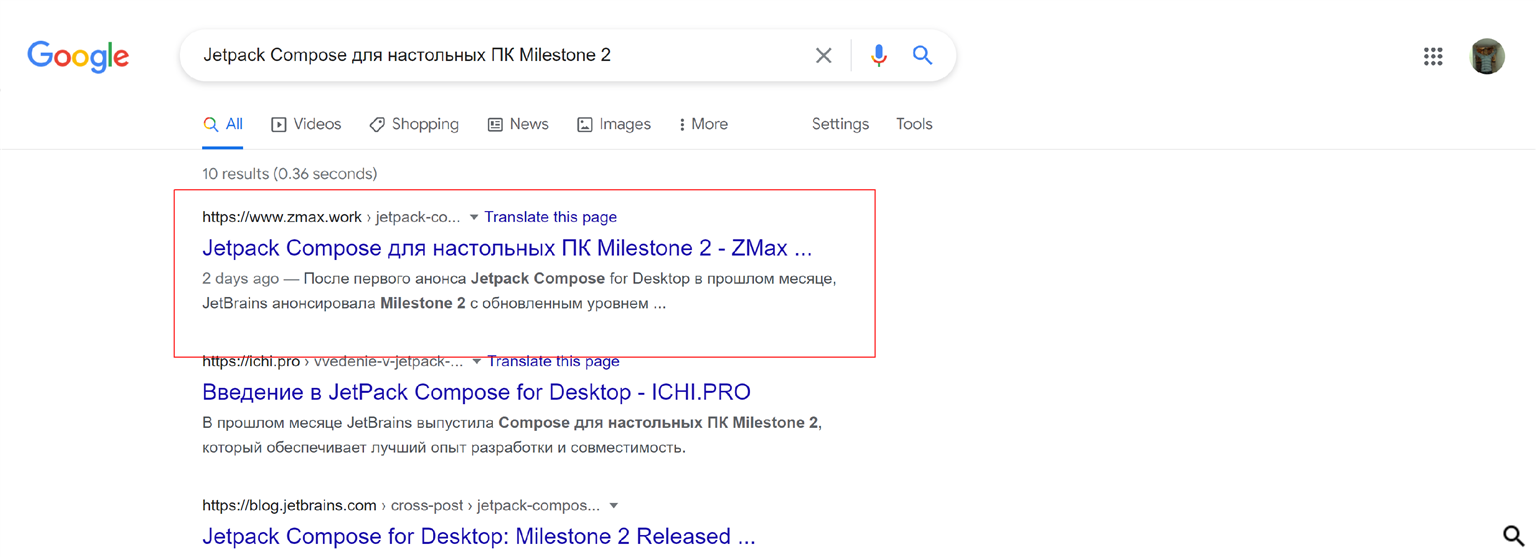Clear the search query with X icon
This screenshot has height=557, width=1536.
(823, 56)
